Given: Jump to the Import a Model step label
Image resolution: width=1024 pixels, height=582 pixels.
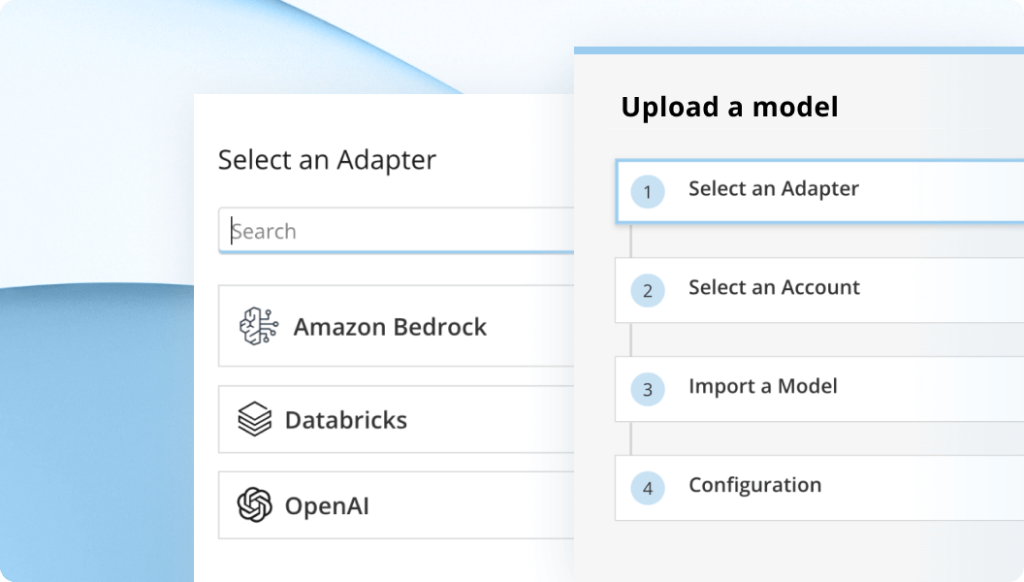Looking at the screenshot, I should click(x=762, y=387).
